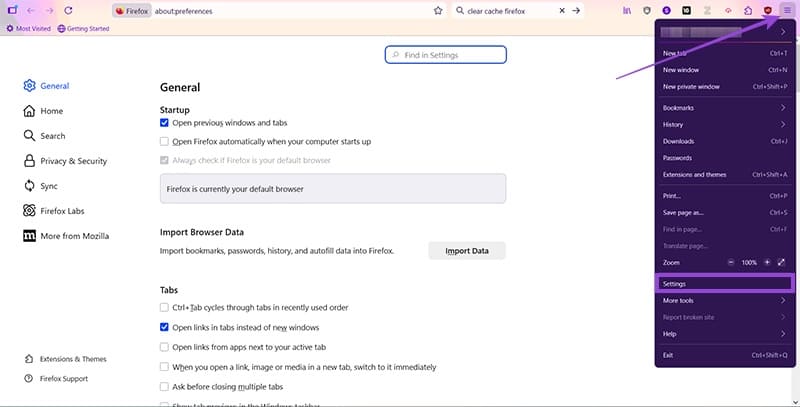Open the Extensions puzzle piece icon
Image resolution: width=800 pixels, height=407 pixels.
click(x=749, y=10)
